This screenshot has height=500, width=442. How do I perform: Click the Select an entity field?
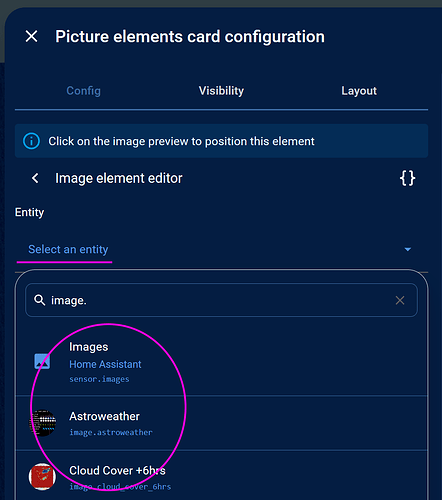pos(221,249)
